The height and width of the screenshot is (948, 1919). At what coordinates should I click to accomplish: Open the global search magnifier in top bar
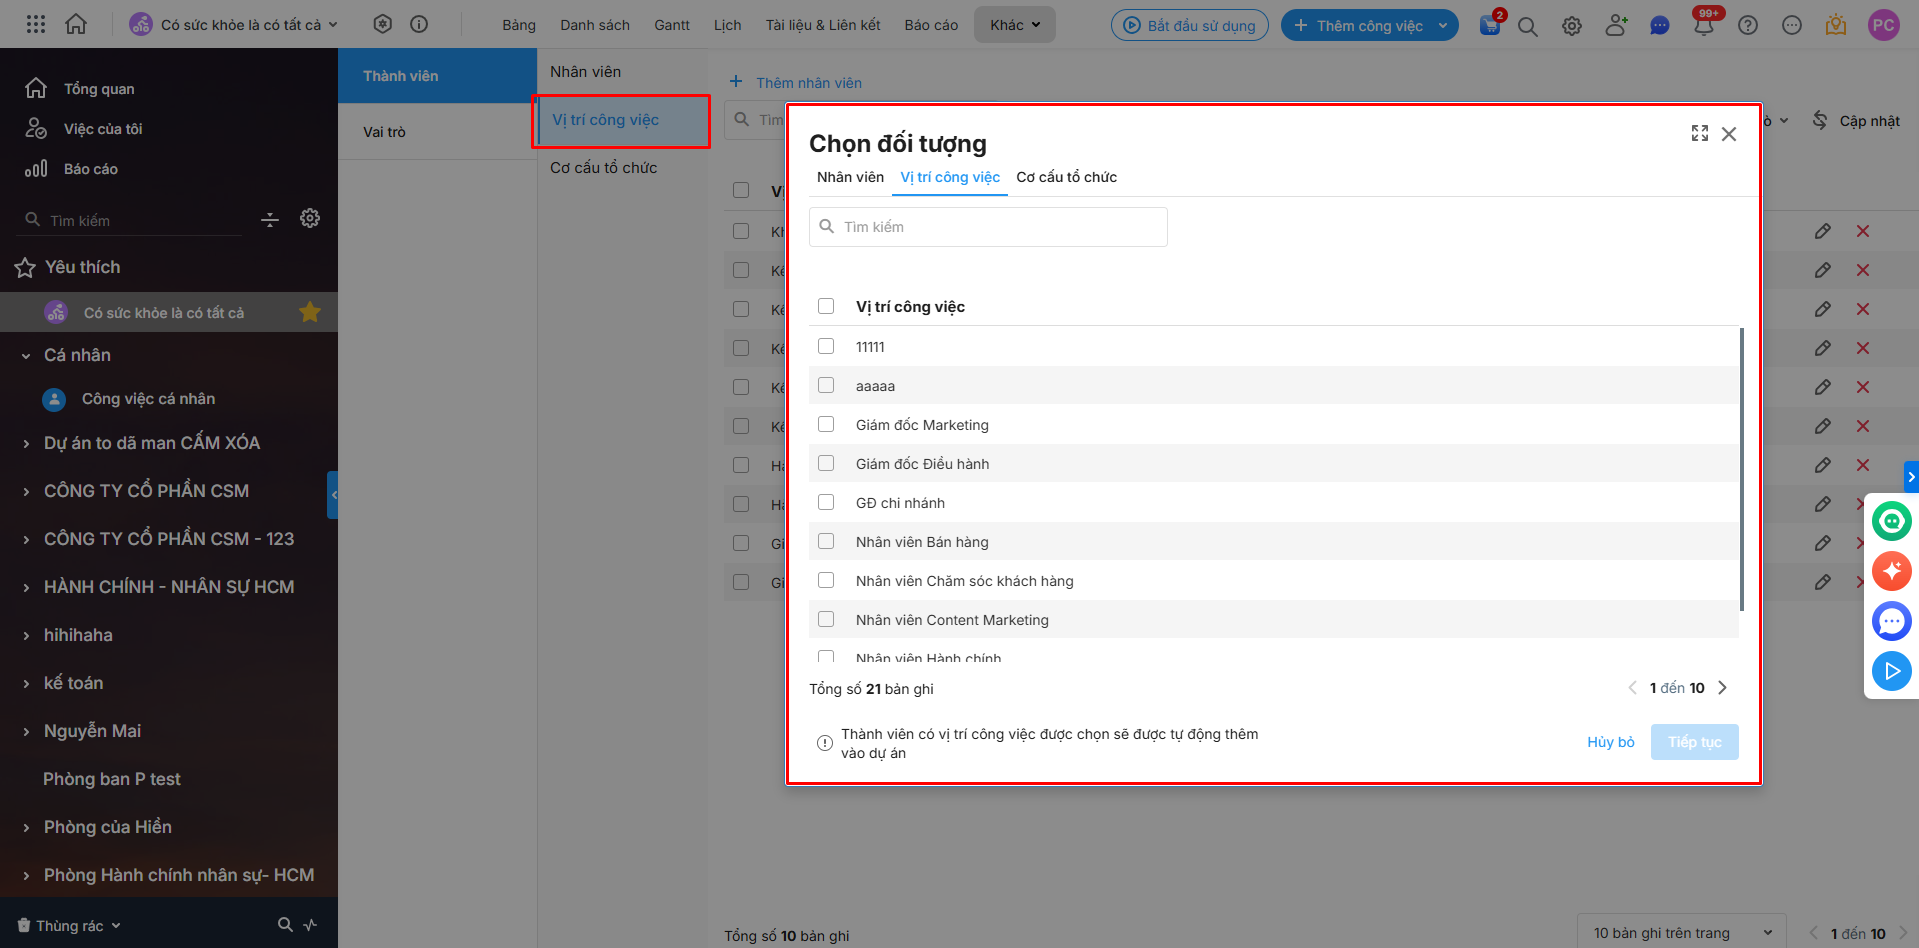click(1527, 27)
